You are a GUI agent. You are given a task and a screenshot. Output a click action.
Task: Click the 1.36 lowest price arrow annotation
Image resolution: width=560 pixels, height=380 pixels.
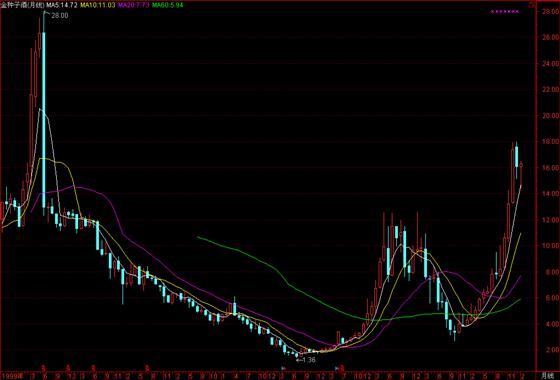click(x=306, y=360)
